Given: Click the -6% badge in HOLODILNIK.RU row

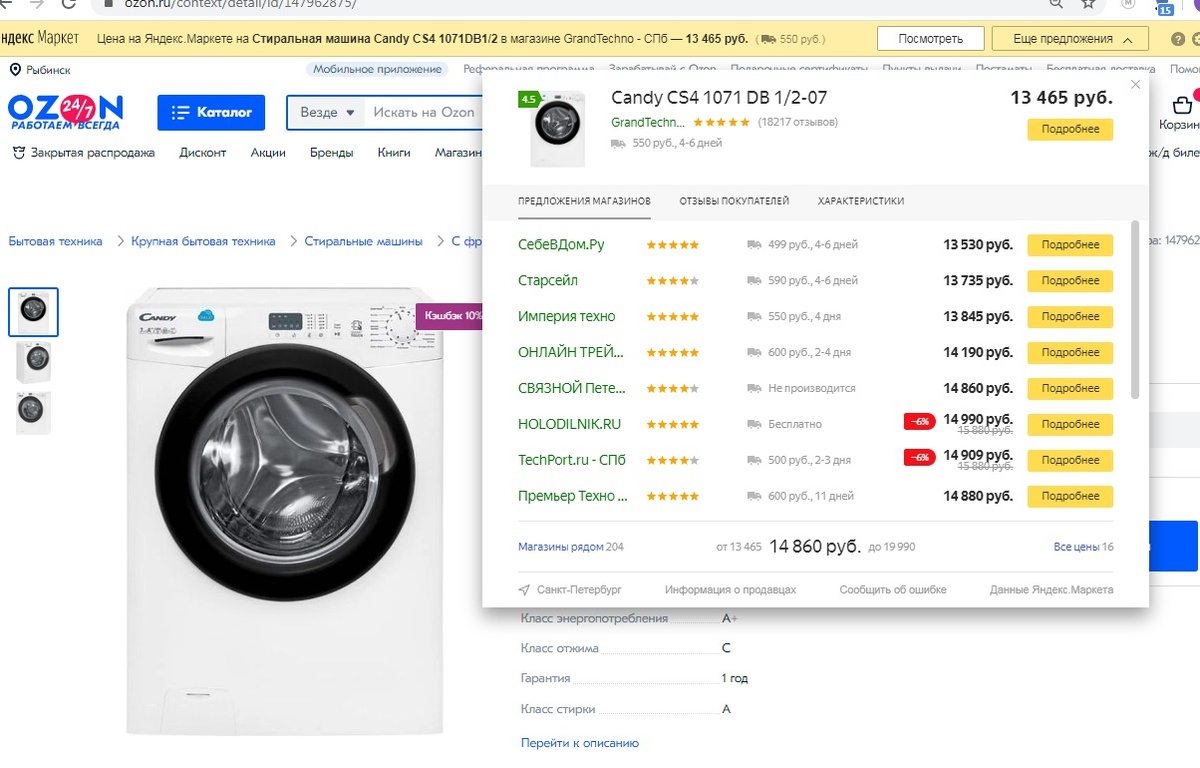Looking at the screenshot, I should click(x=919, y=422).
